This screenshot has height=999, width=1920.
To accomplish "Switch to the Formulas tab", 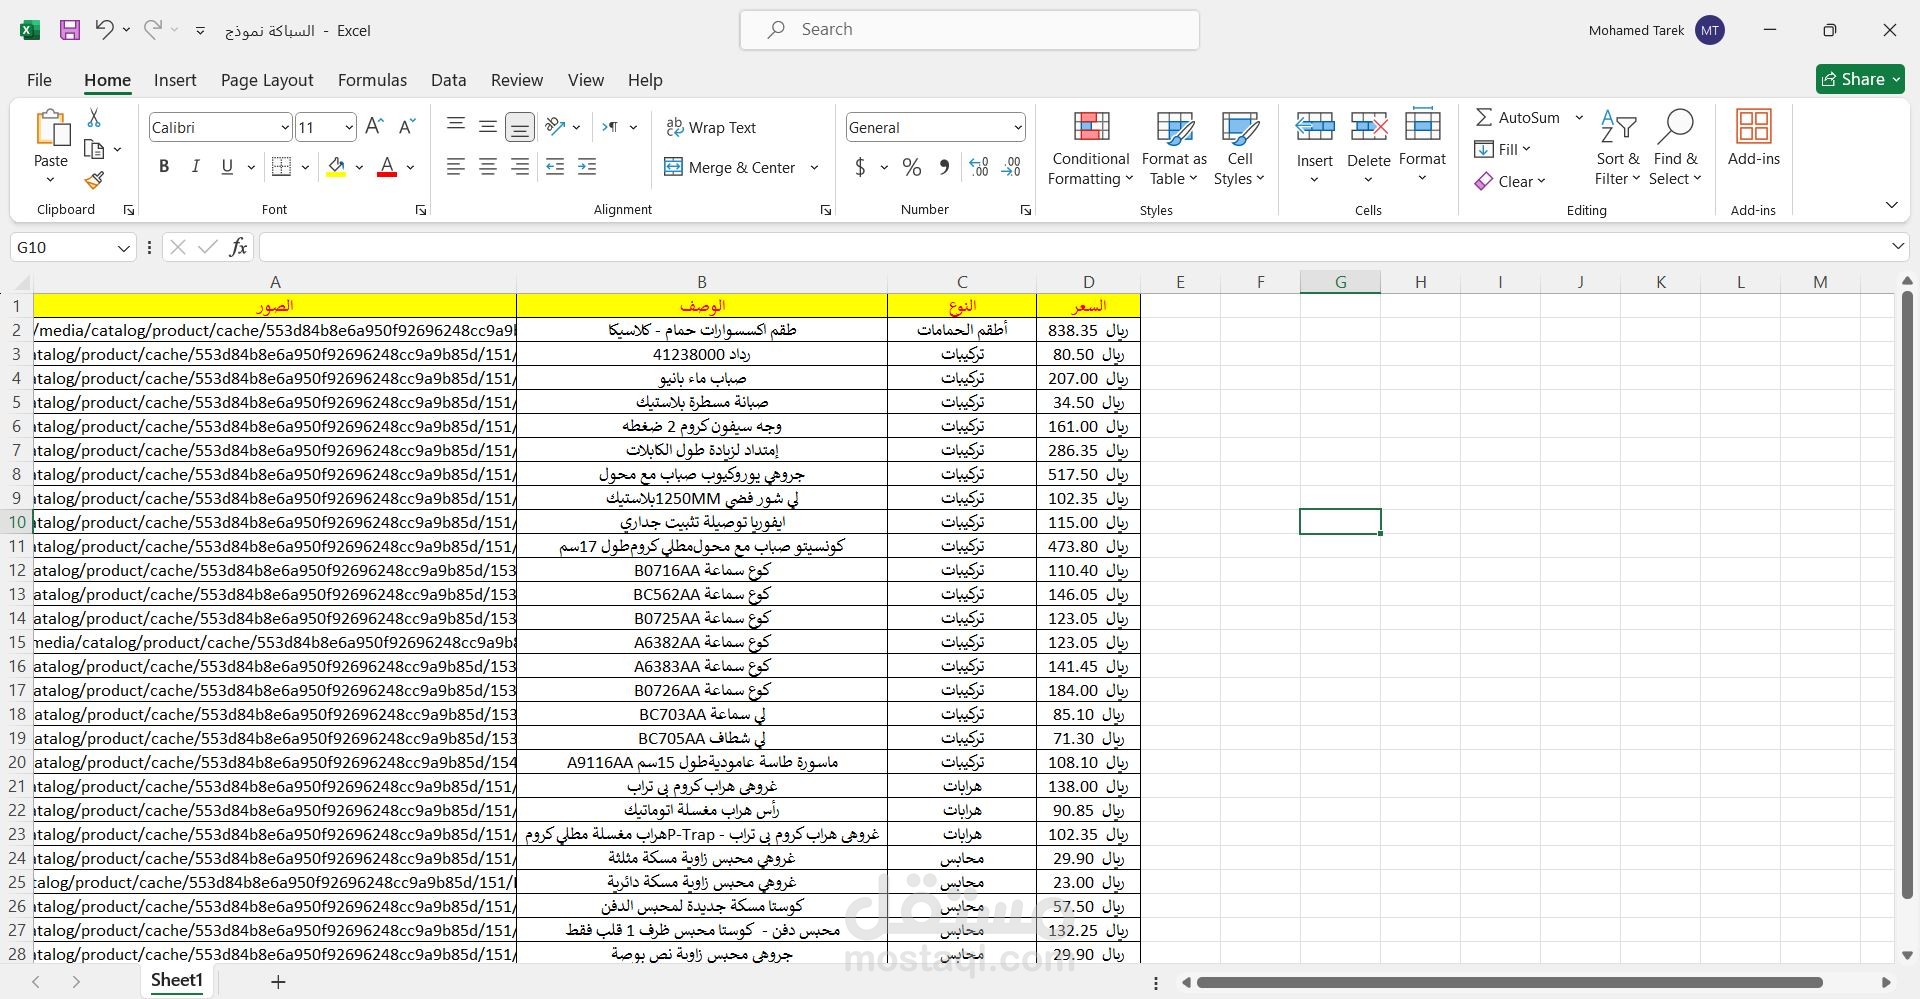I will tap(372, 80).
